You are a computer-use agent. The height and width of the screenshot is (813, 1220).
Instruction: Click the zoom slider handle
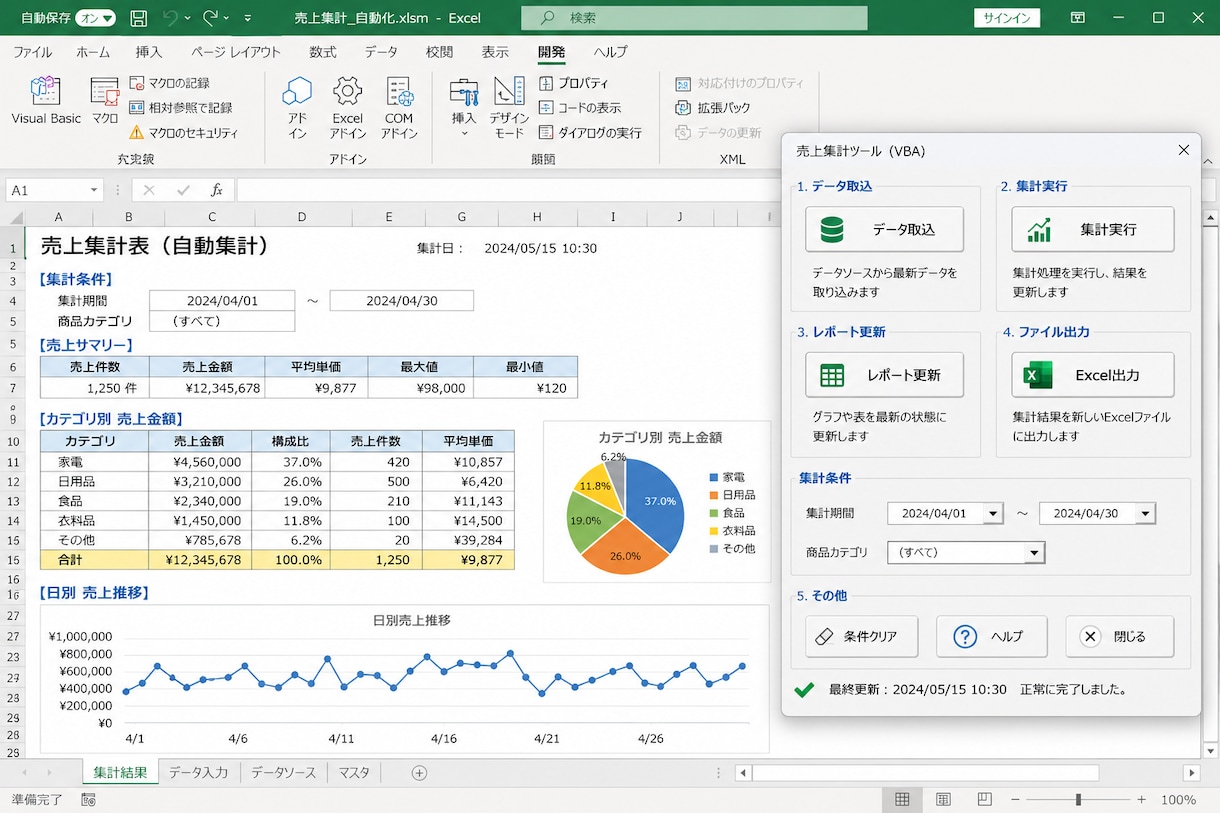(x=1078, y=800)
